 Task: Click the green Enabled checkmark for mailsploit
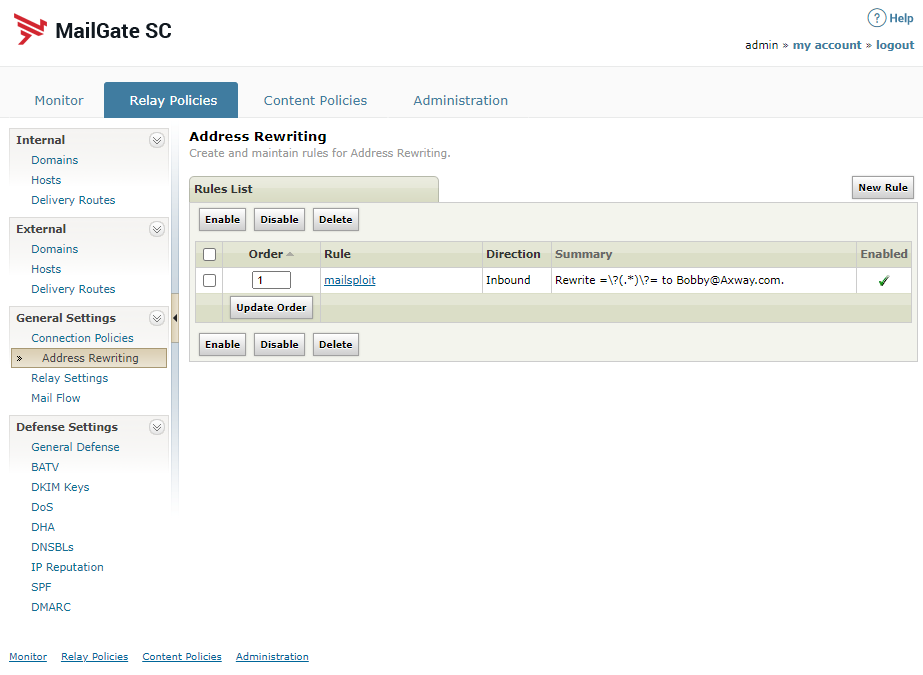pyautogui.click(x=883, y=281)
